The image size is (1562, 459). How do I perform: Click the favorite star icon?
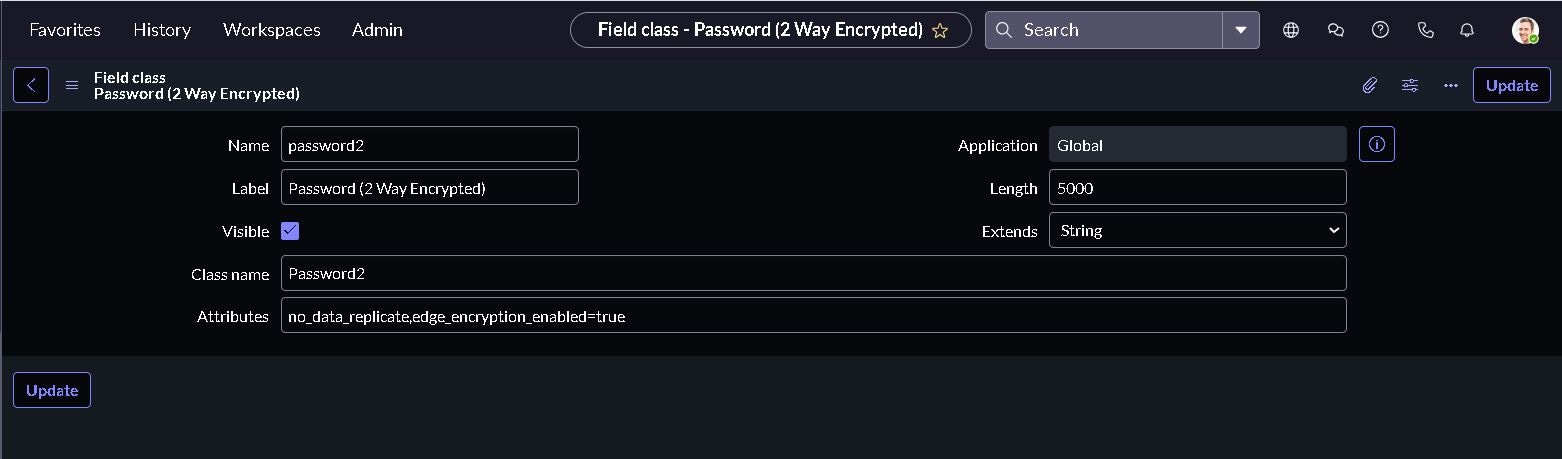[940, 30]
